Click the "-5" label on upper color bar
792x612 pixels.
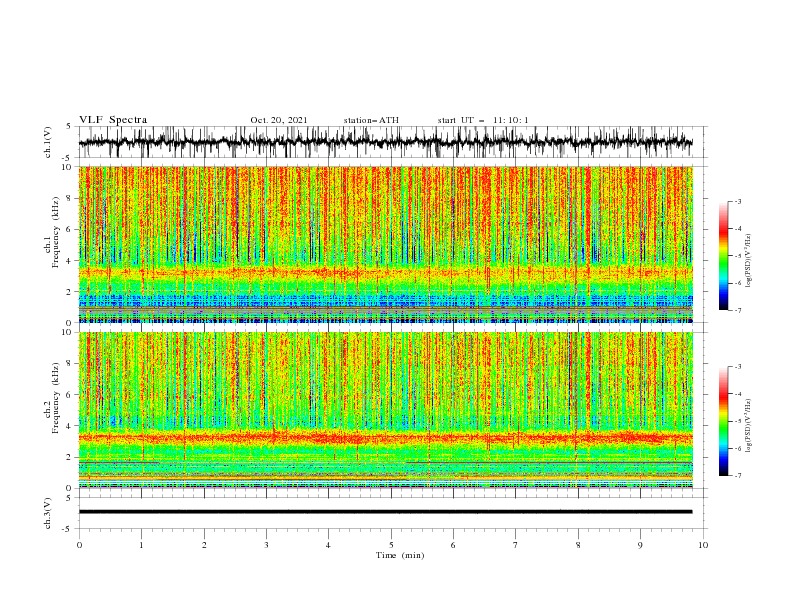coord(738,256)
